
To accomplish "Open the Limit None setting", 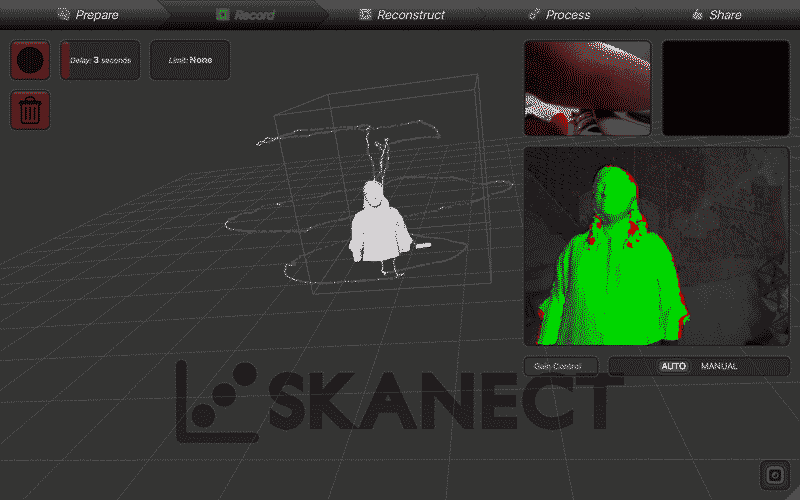I will click(x=190, y=60).
